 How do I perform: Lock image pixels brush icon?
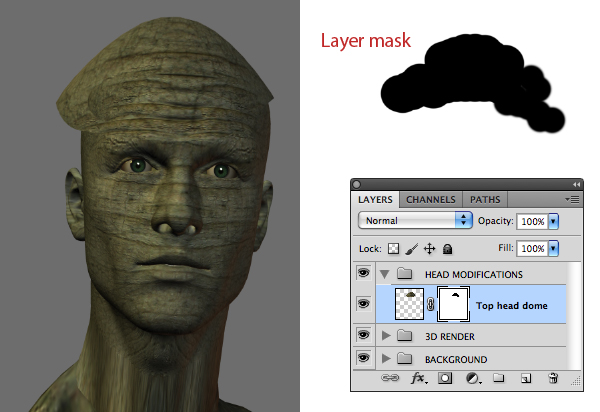[411, 249]
